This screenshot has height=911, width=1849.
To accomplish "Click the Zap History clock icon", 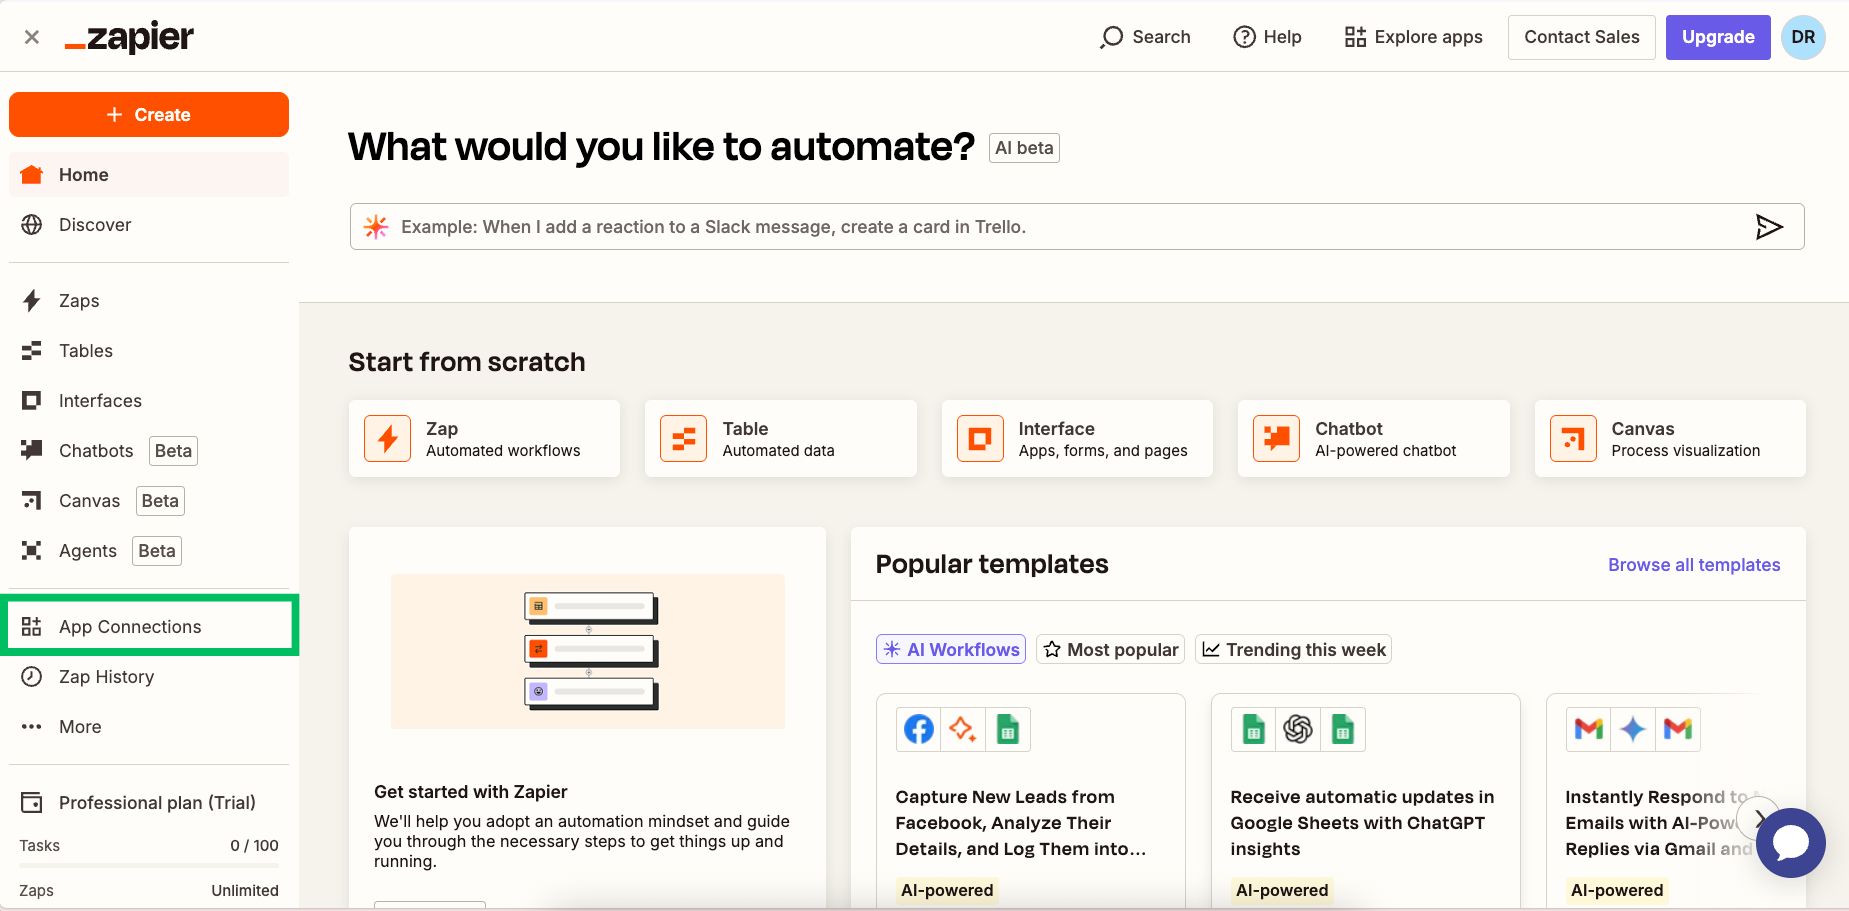I will 31,677.
